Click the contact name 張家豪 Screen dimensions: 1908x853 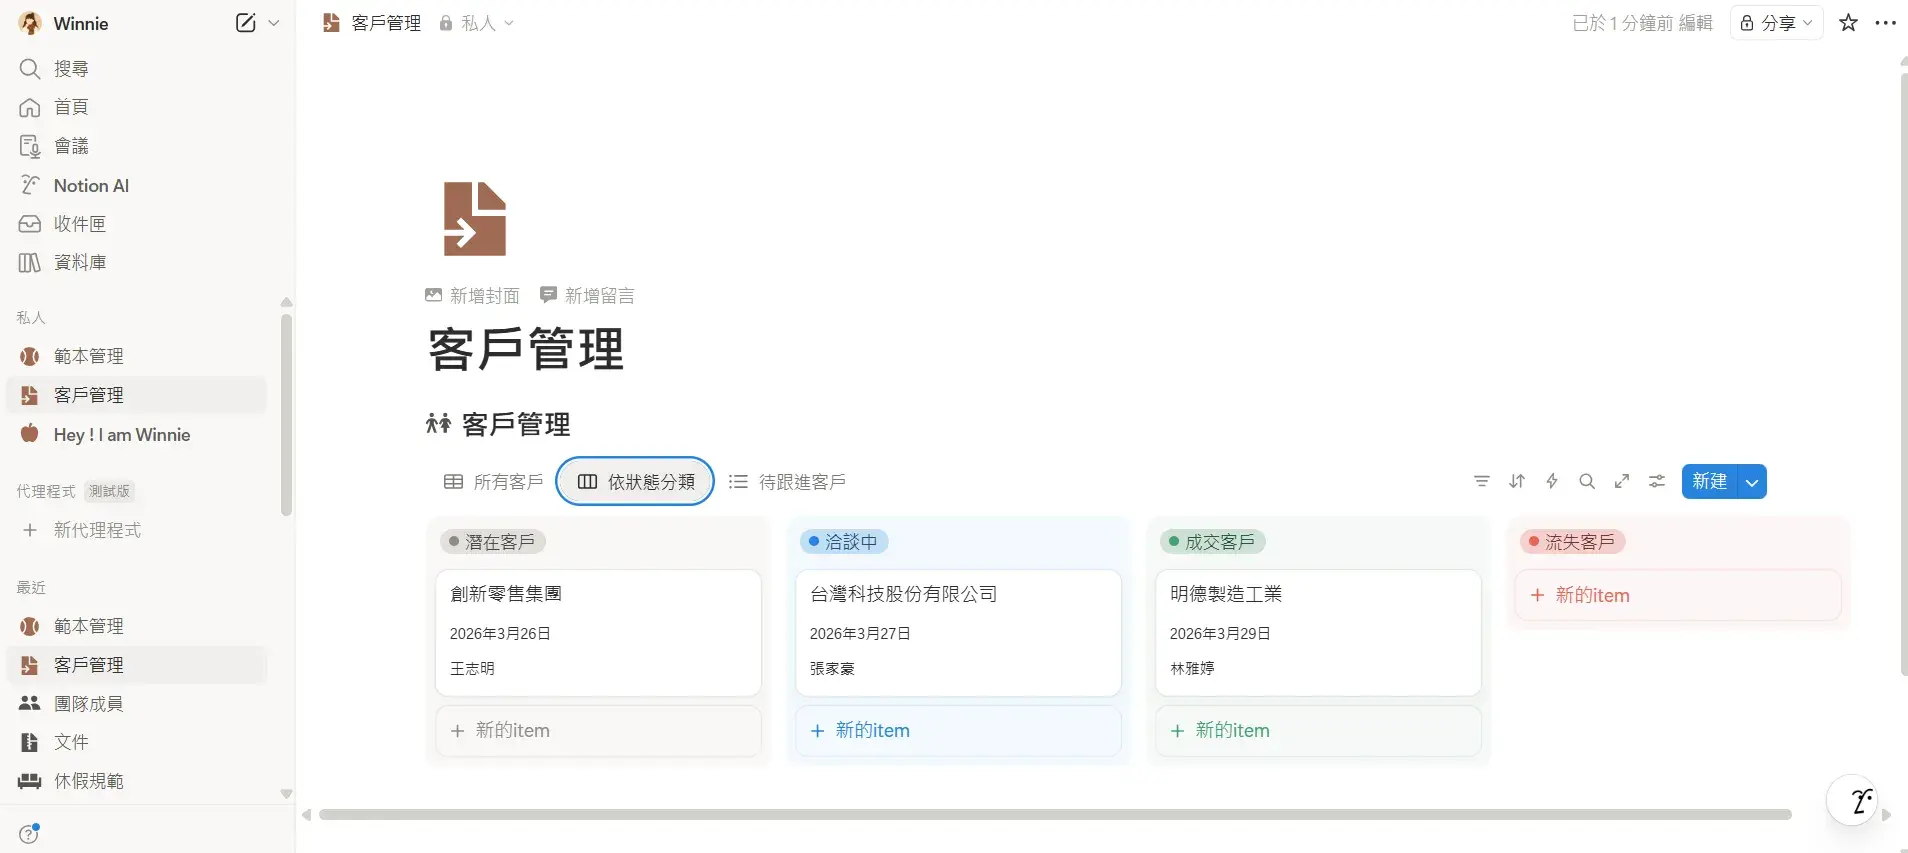point(832,668)
